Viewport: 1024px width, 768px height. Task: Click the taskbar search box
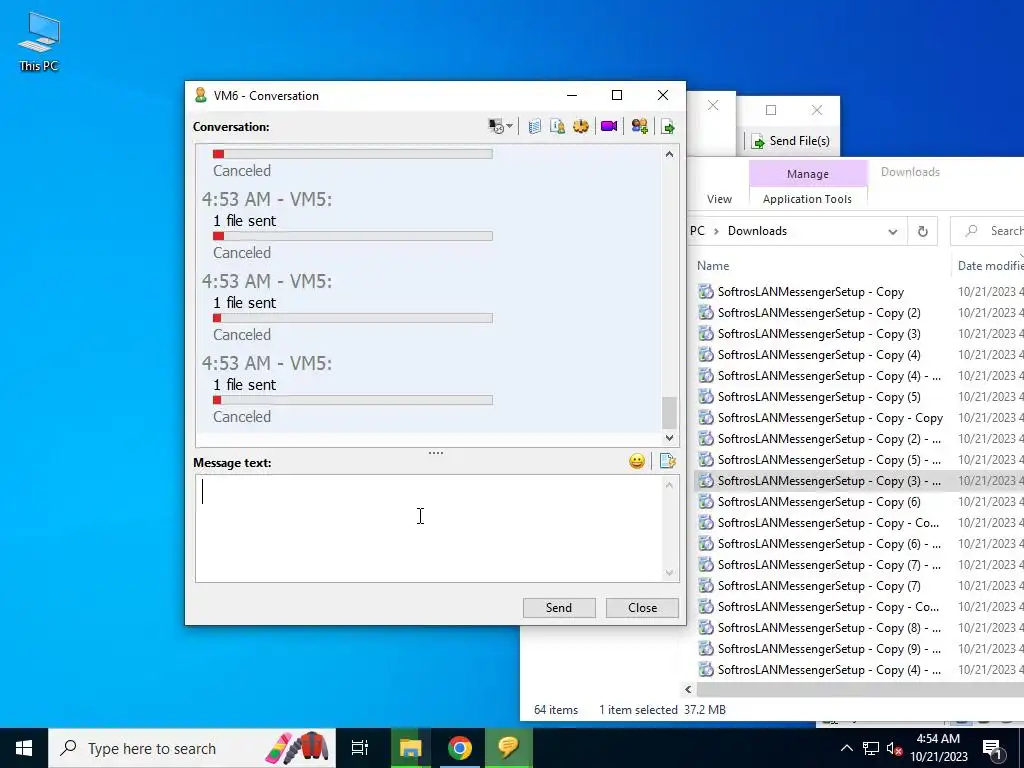[x=192, y=748]
